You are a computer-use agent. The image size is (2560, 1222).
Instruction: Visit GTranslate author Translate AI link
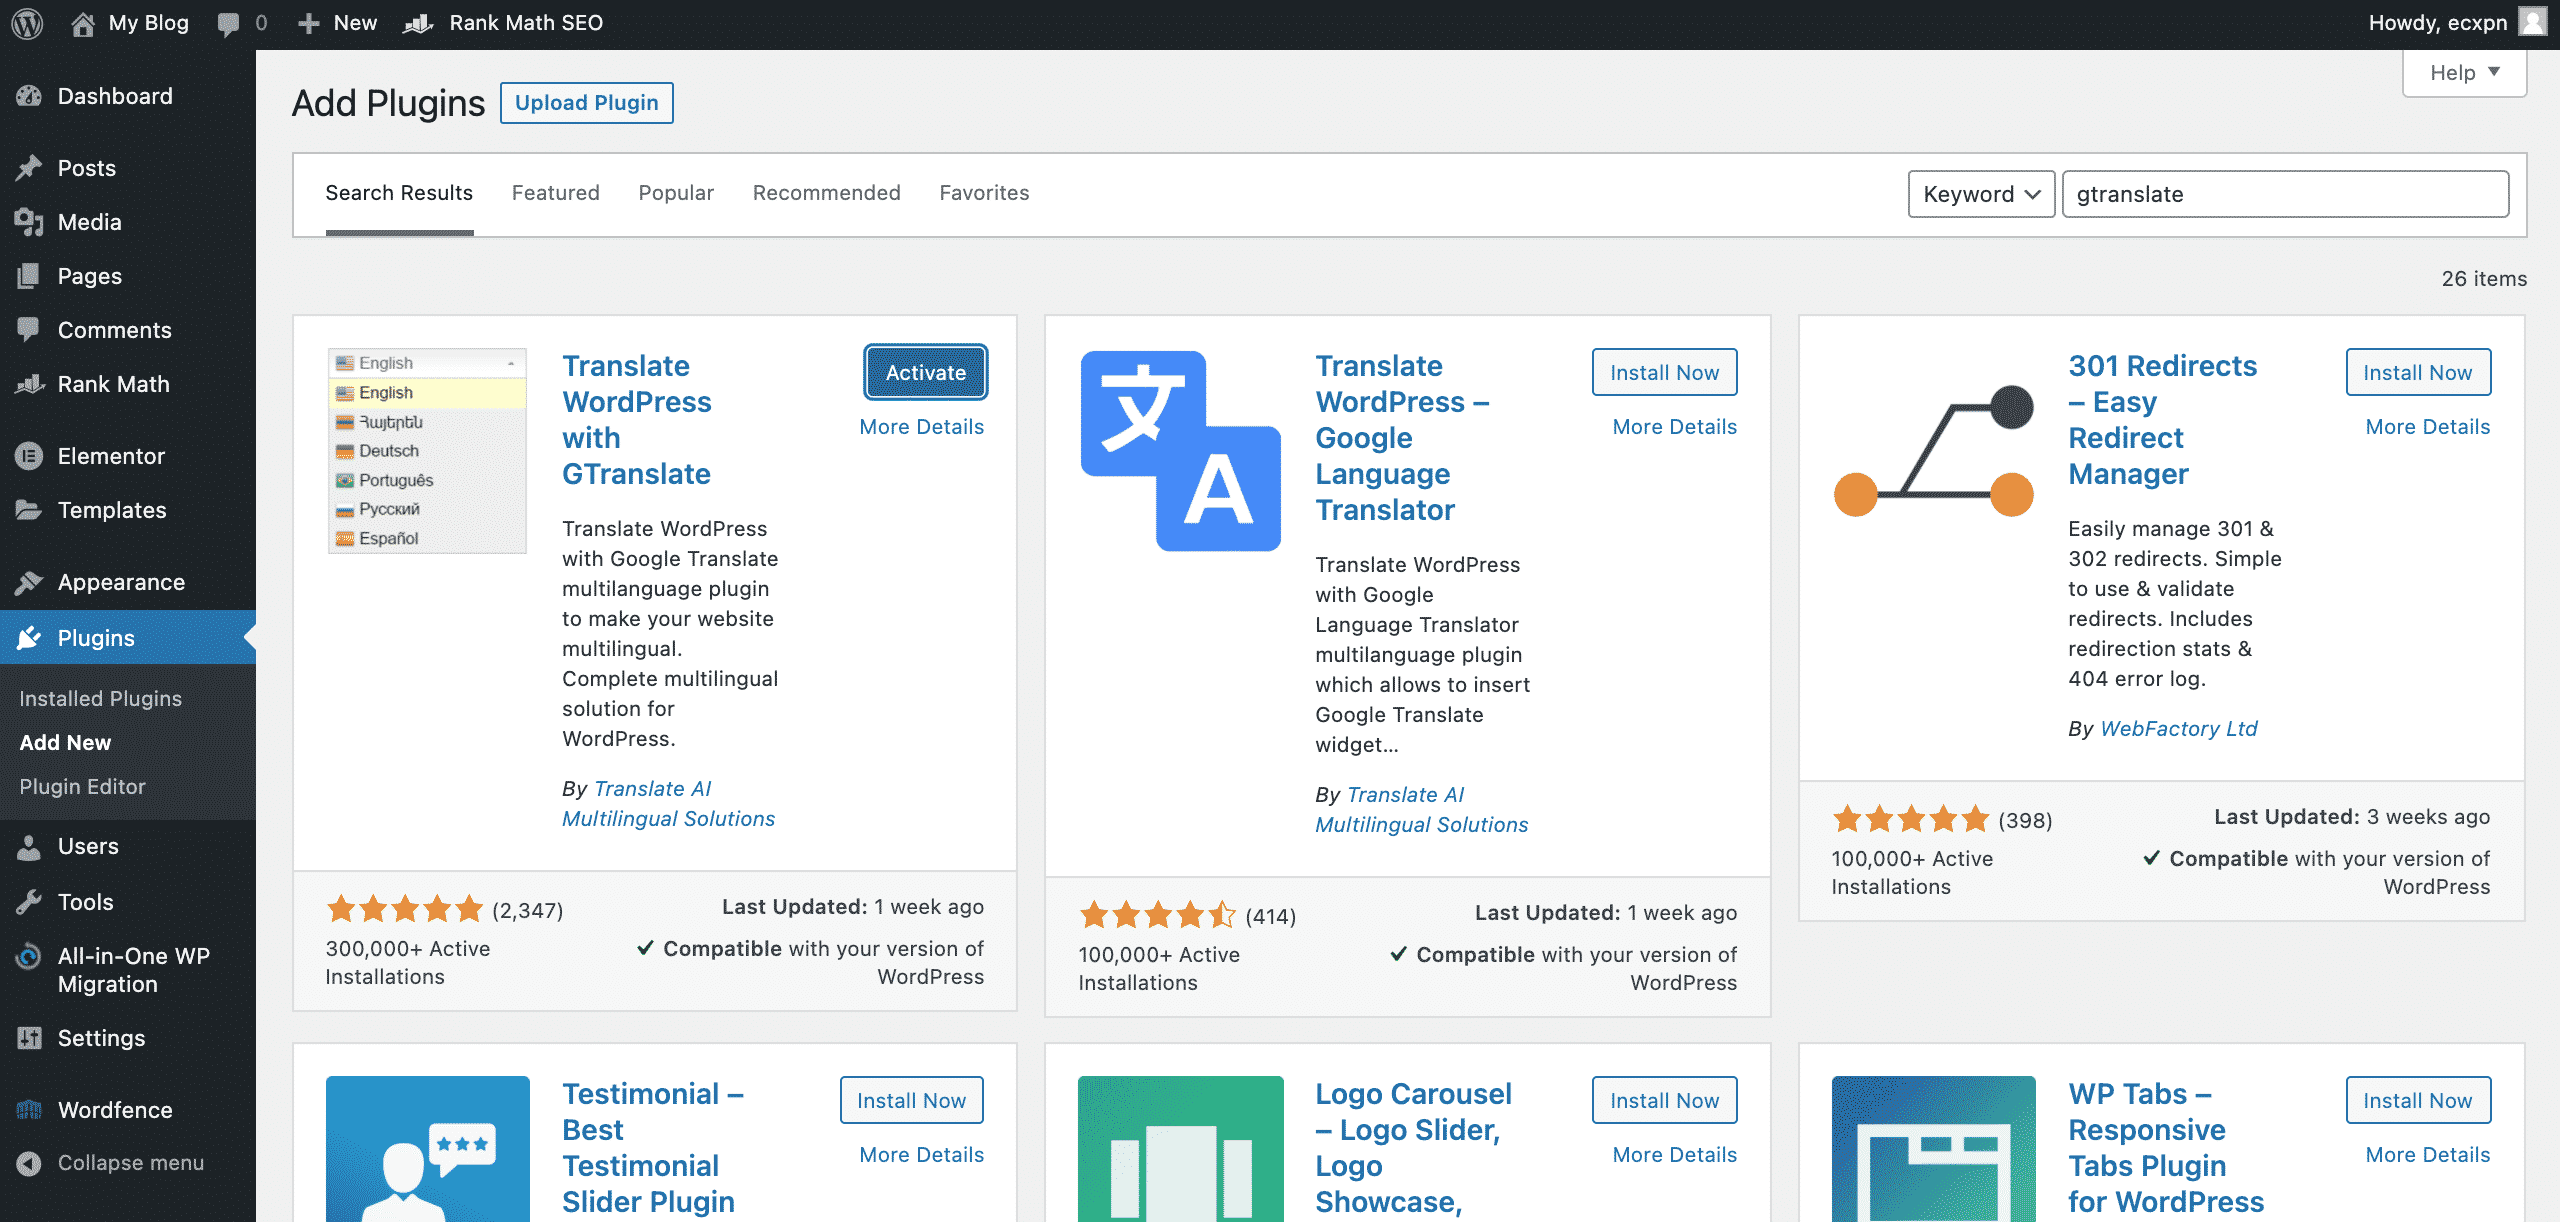click(x=668, y=804)
